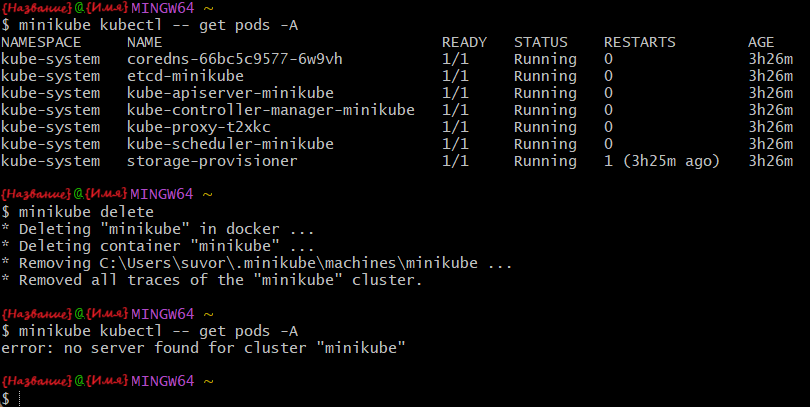Click the storage-provisioner pod name
Viewport: 810px width, 407px height.
coord(211,161)
